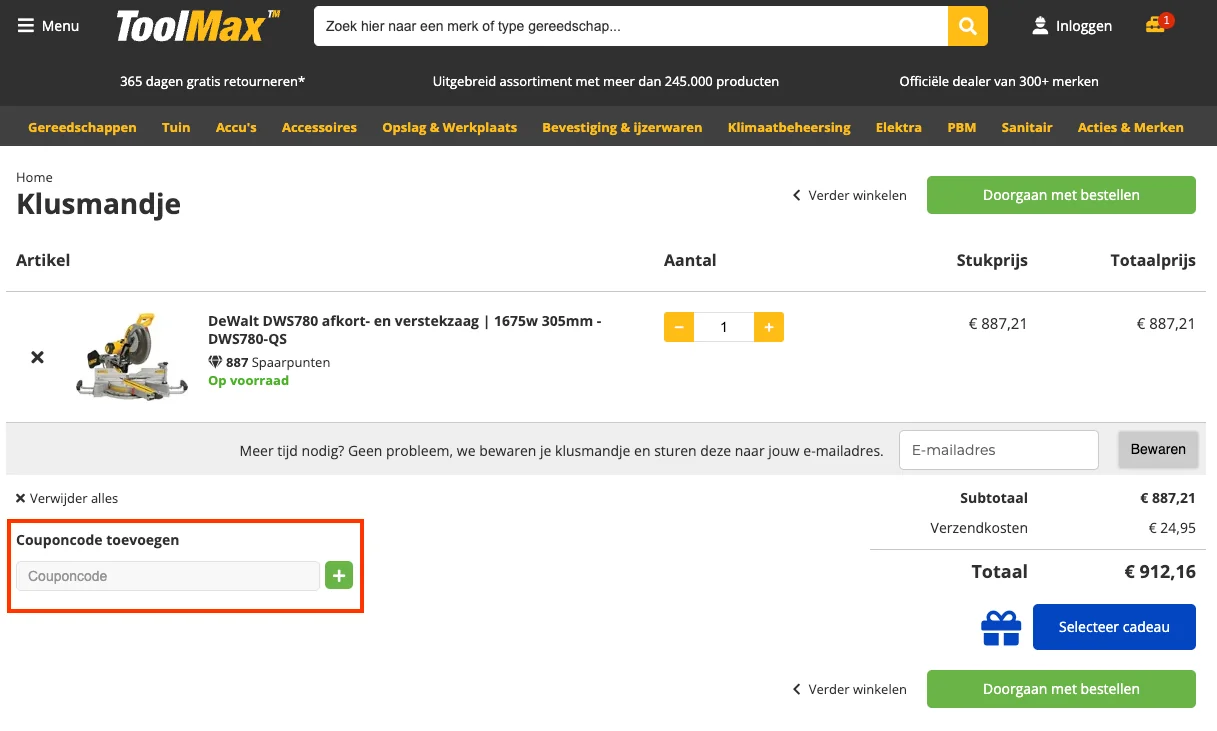Viewport: 1217px width, 731px height.
Task: Click Verwijder alles to clear the cart
Action: click(x=66, y=498)
